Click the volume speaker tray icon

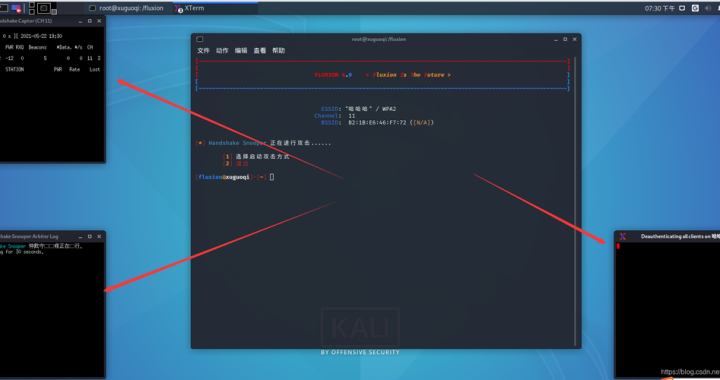pos(708,8)
